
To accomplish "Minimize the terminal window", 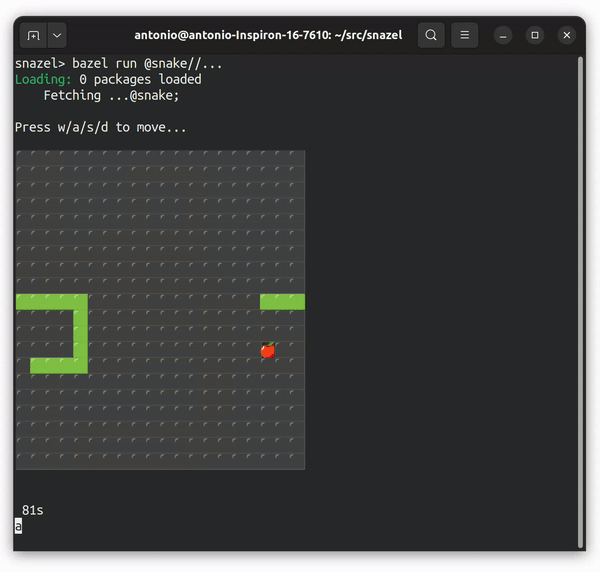I will tap(503, 36).
